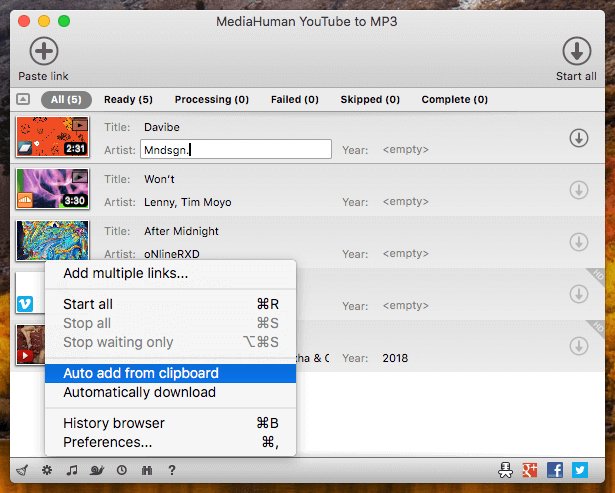Select the All (5) filter tab
The height and width of the screenshot is (493, 615).
pos(66,99)
